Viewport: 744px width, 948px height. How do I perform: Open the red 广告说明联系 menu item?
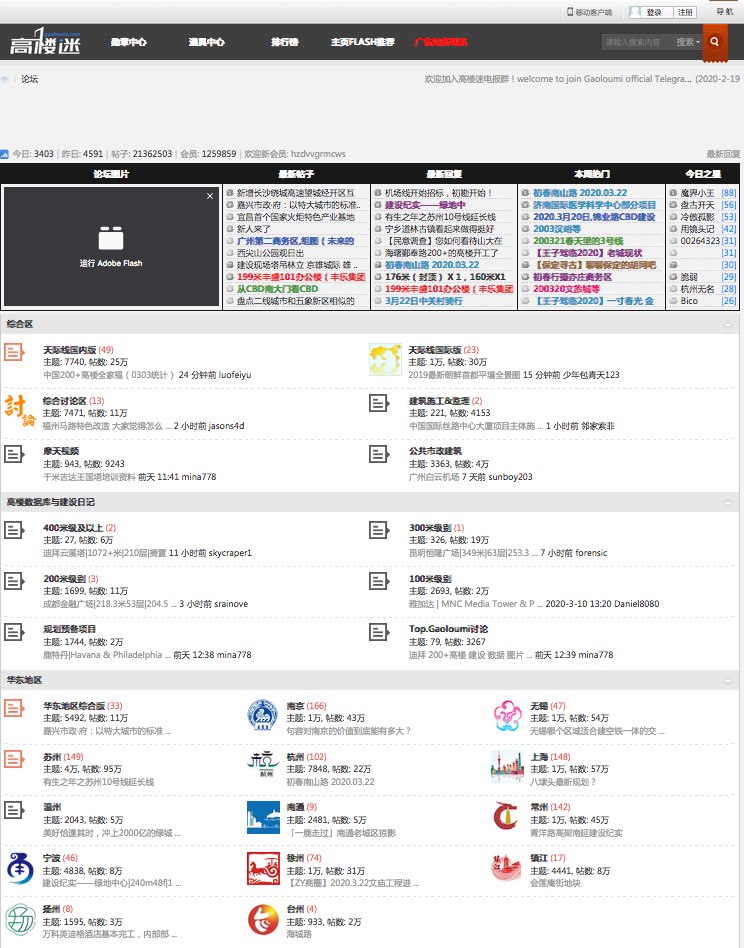pyautogui.click(x=441, y=42)
